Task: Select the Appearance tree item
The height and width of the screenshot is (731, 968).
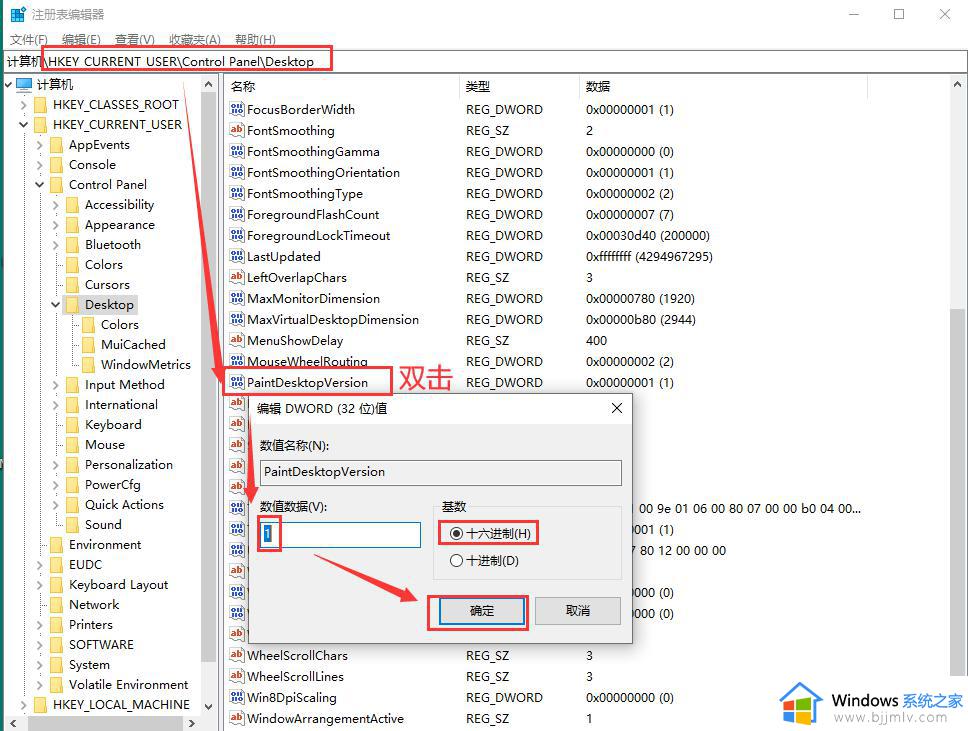Action: click(120, 225)
